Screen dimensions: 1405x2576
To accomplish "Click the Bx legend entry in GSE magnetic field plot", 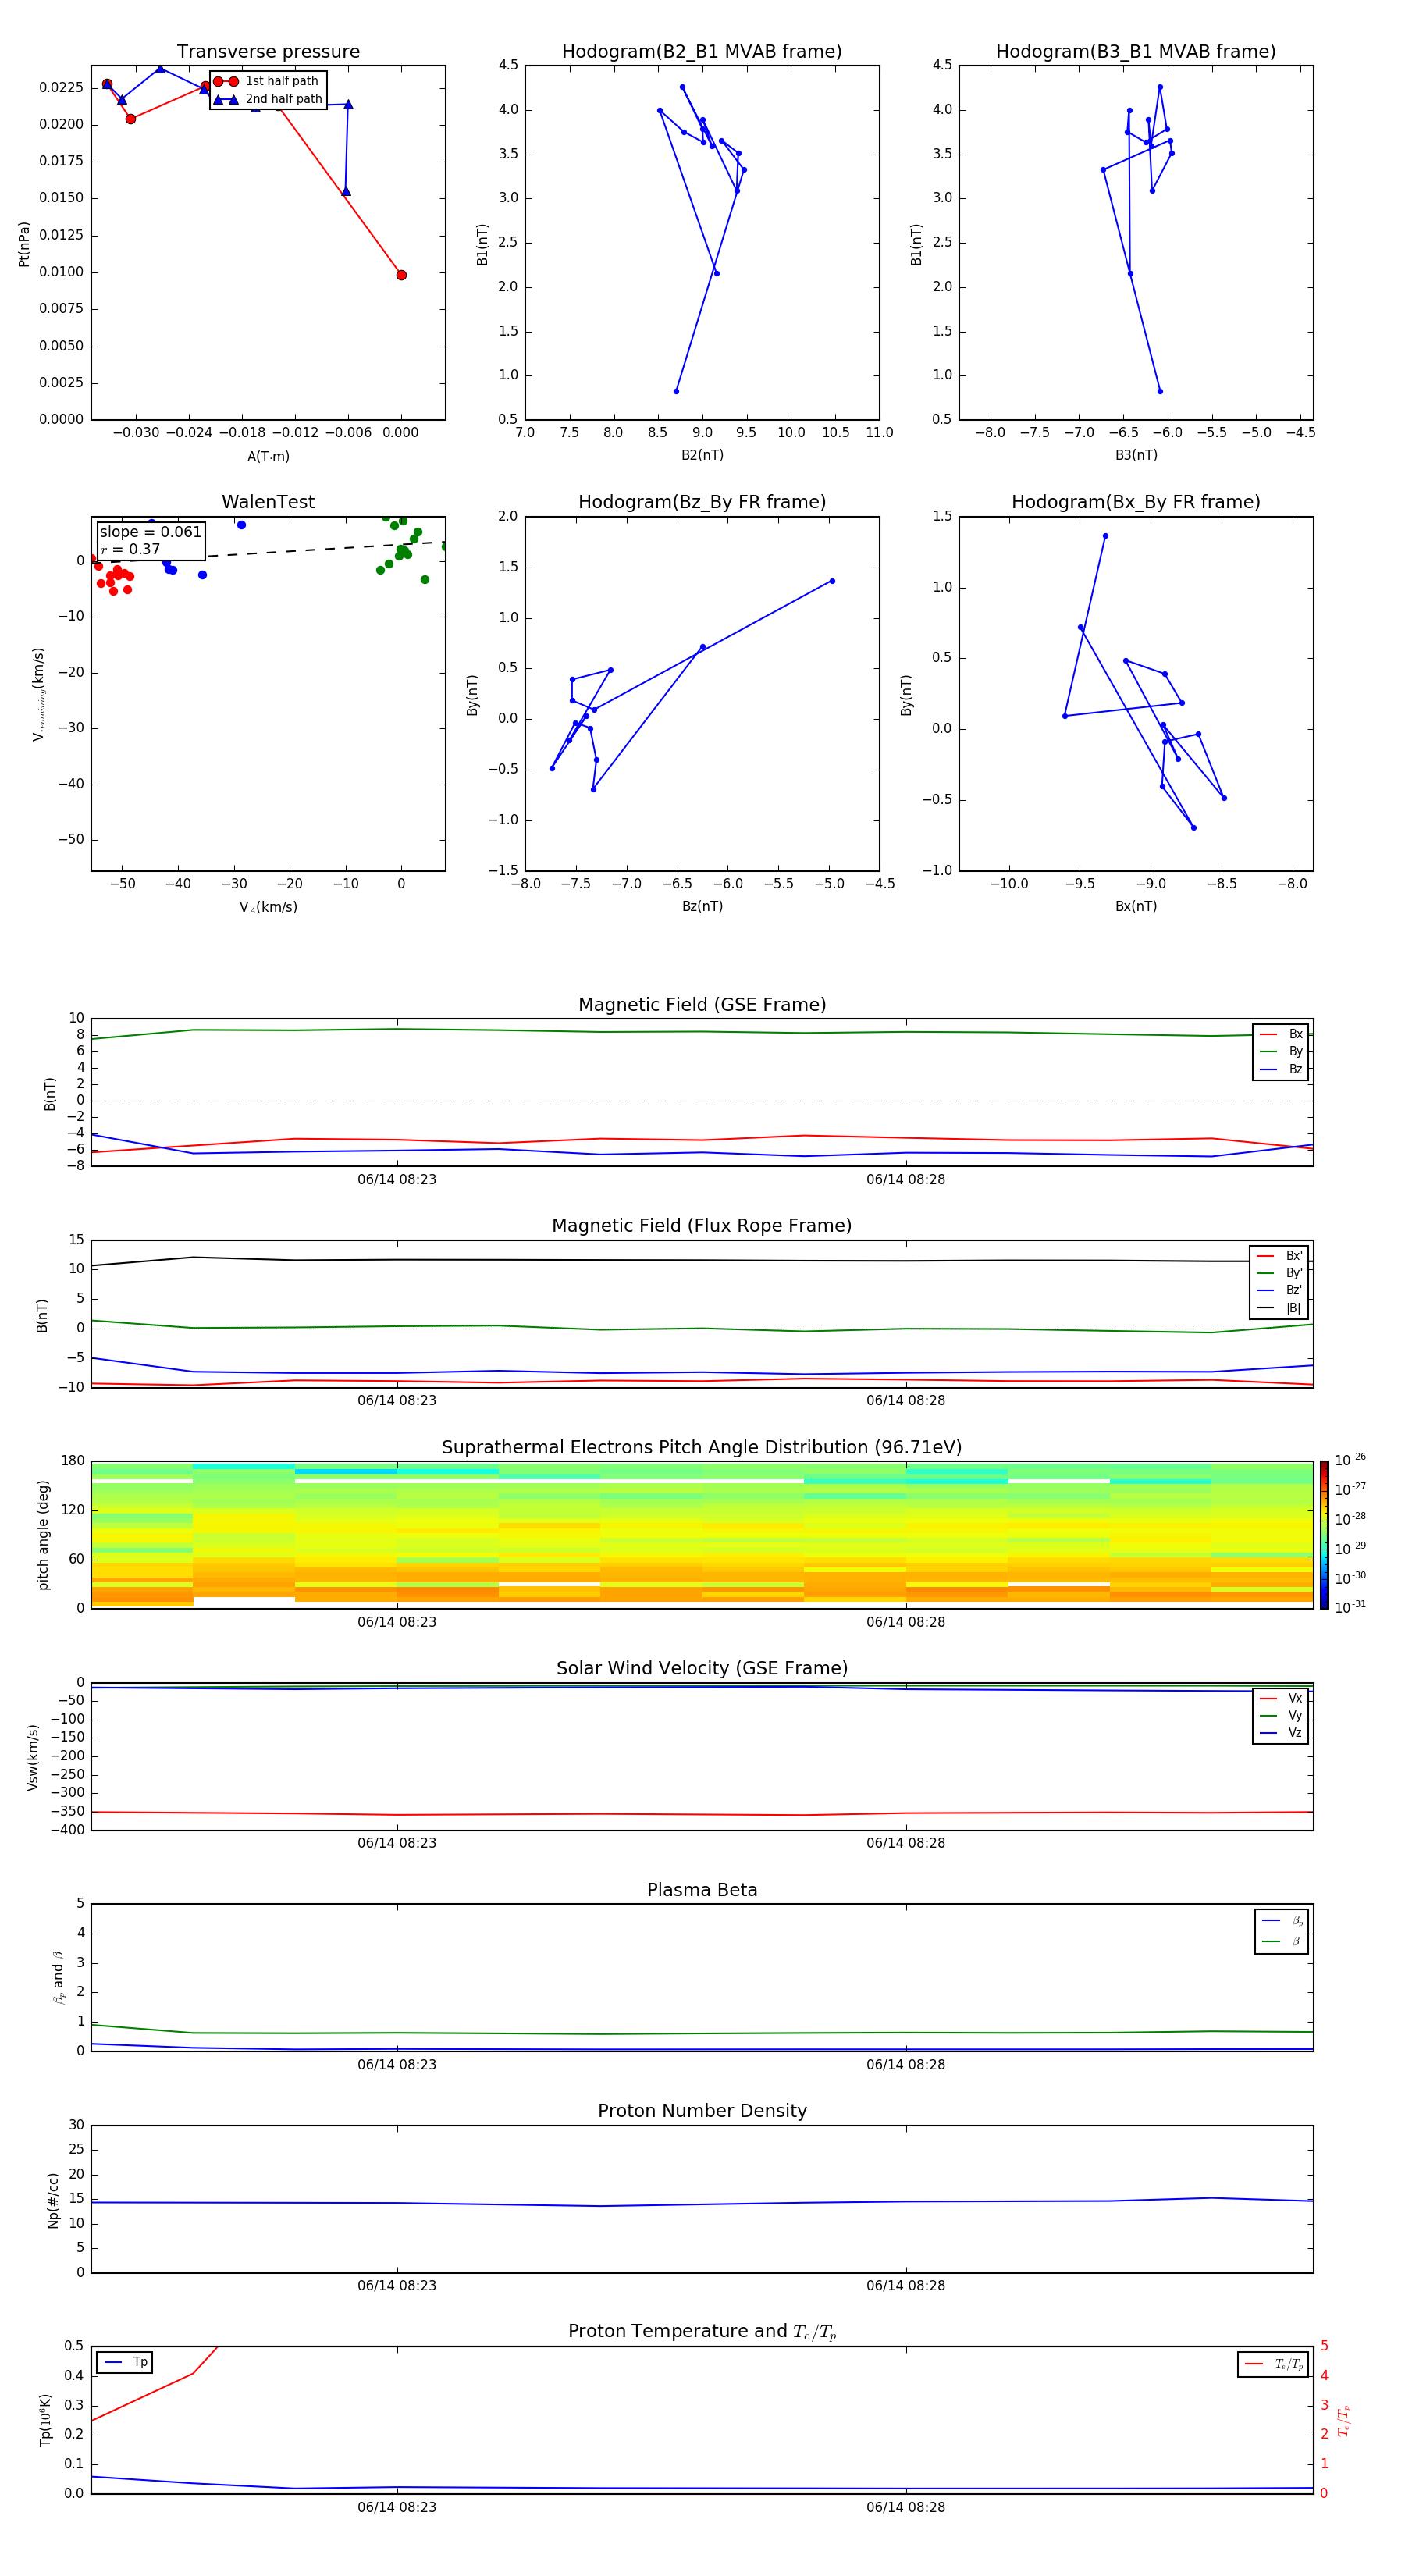I will pyautogui.click(x=1281, y=1034).
